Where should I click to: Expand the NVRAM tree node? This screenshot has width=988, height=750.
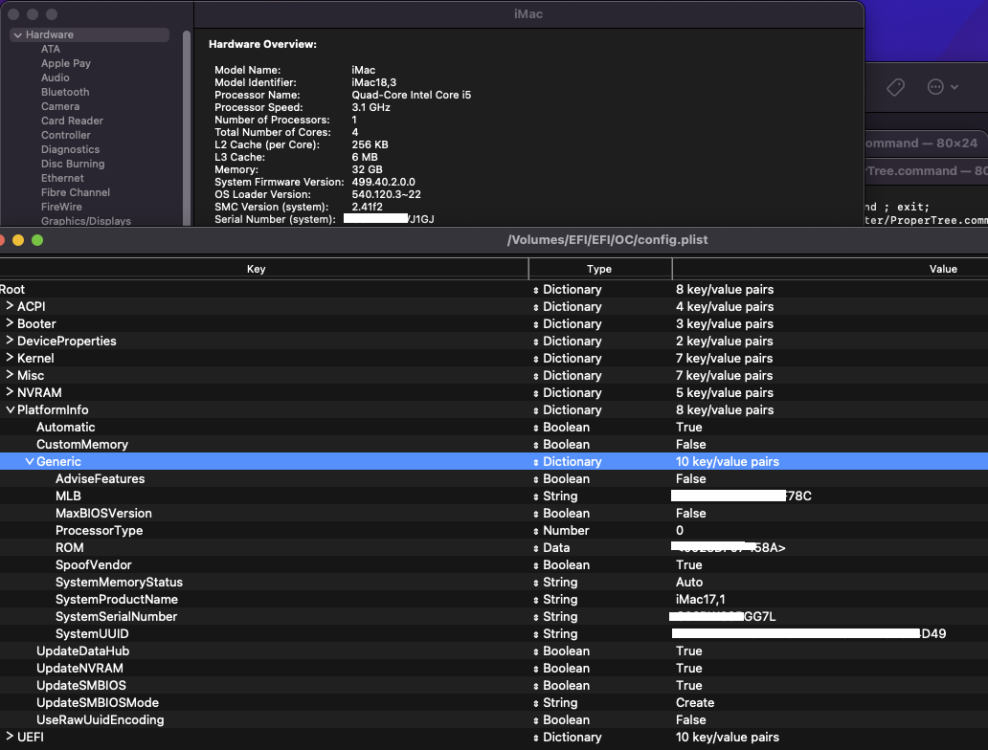[x=9, y=392]
